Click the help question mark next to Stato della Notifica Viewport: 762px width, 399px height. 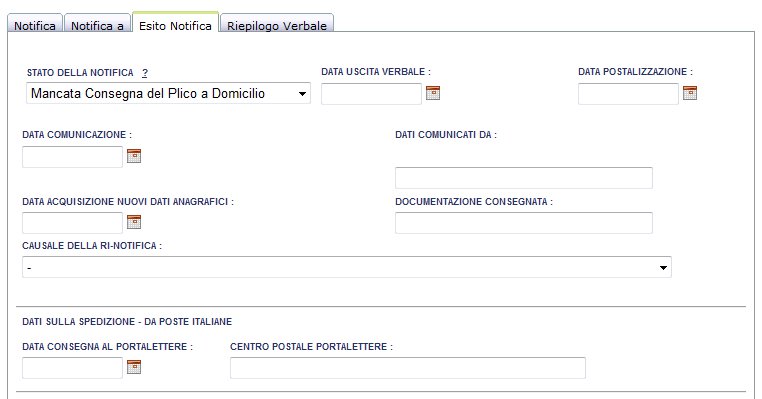point(145,73)
